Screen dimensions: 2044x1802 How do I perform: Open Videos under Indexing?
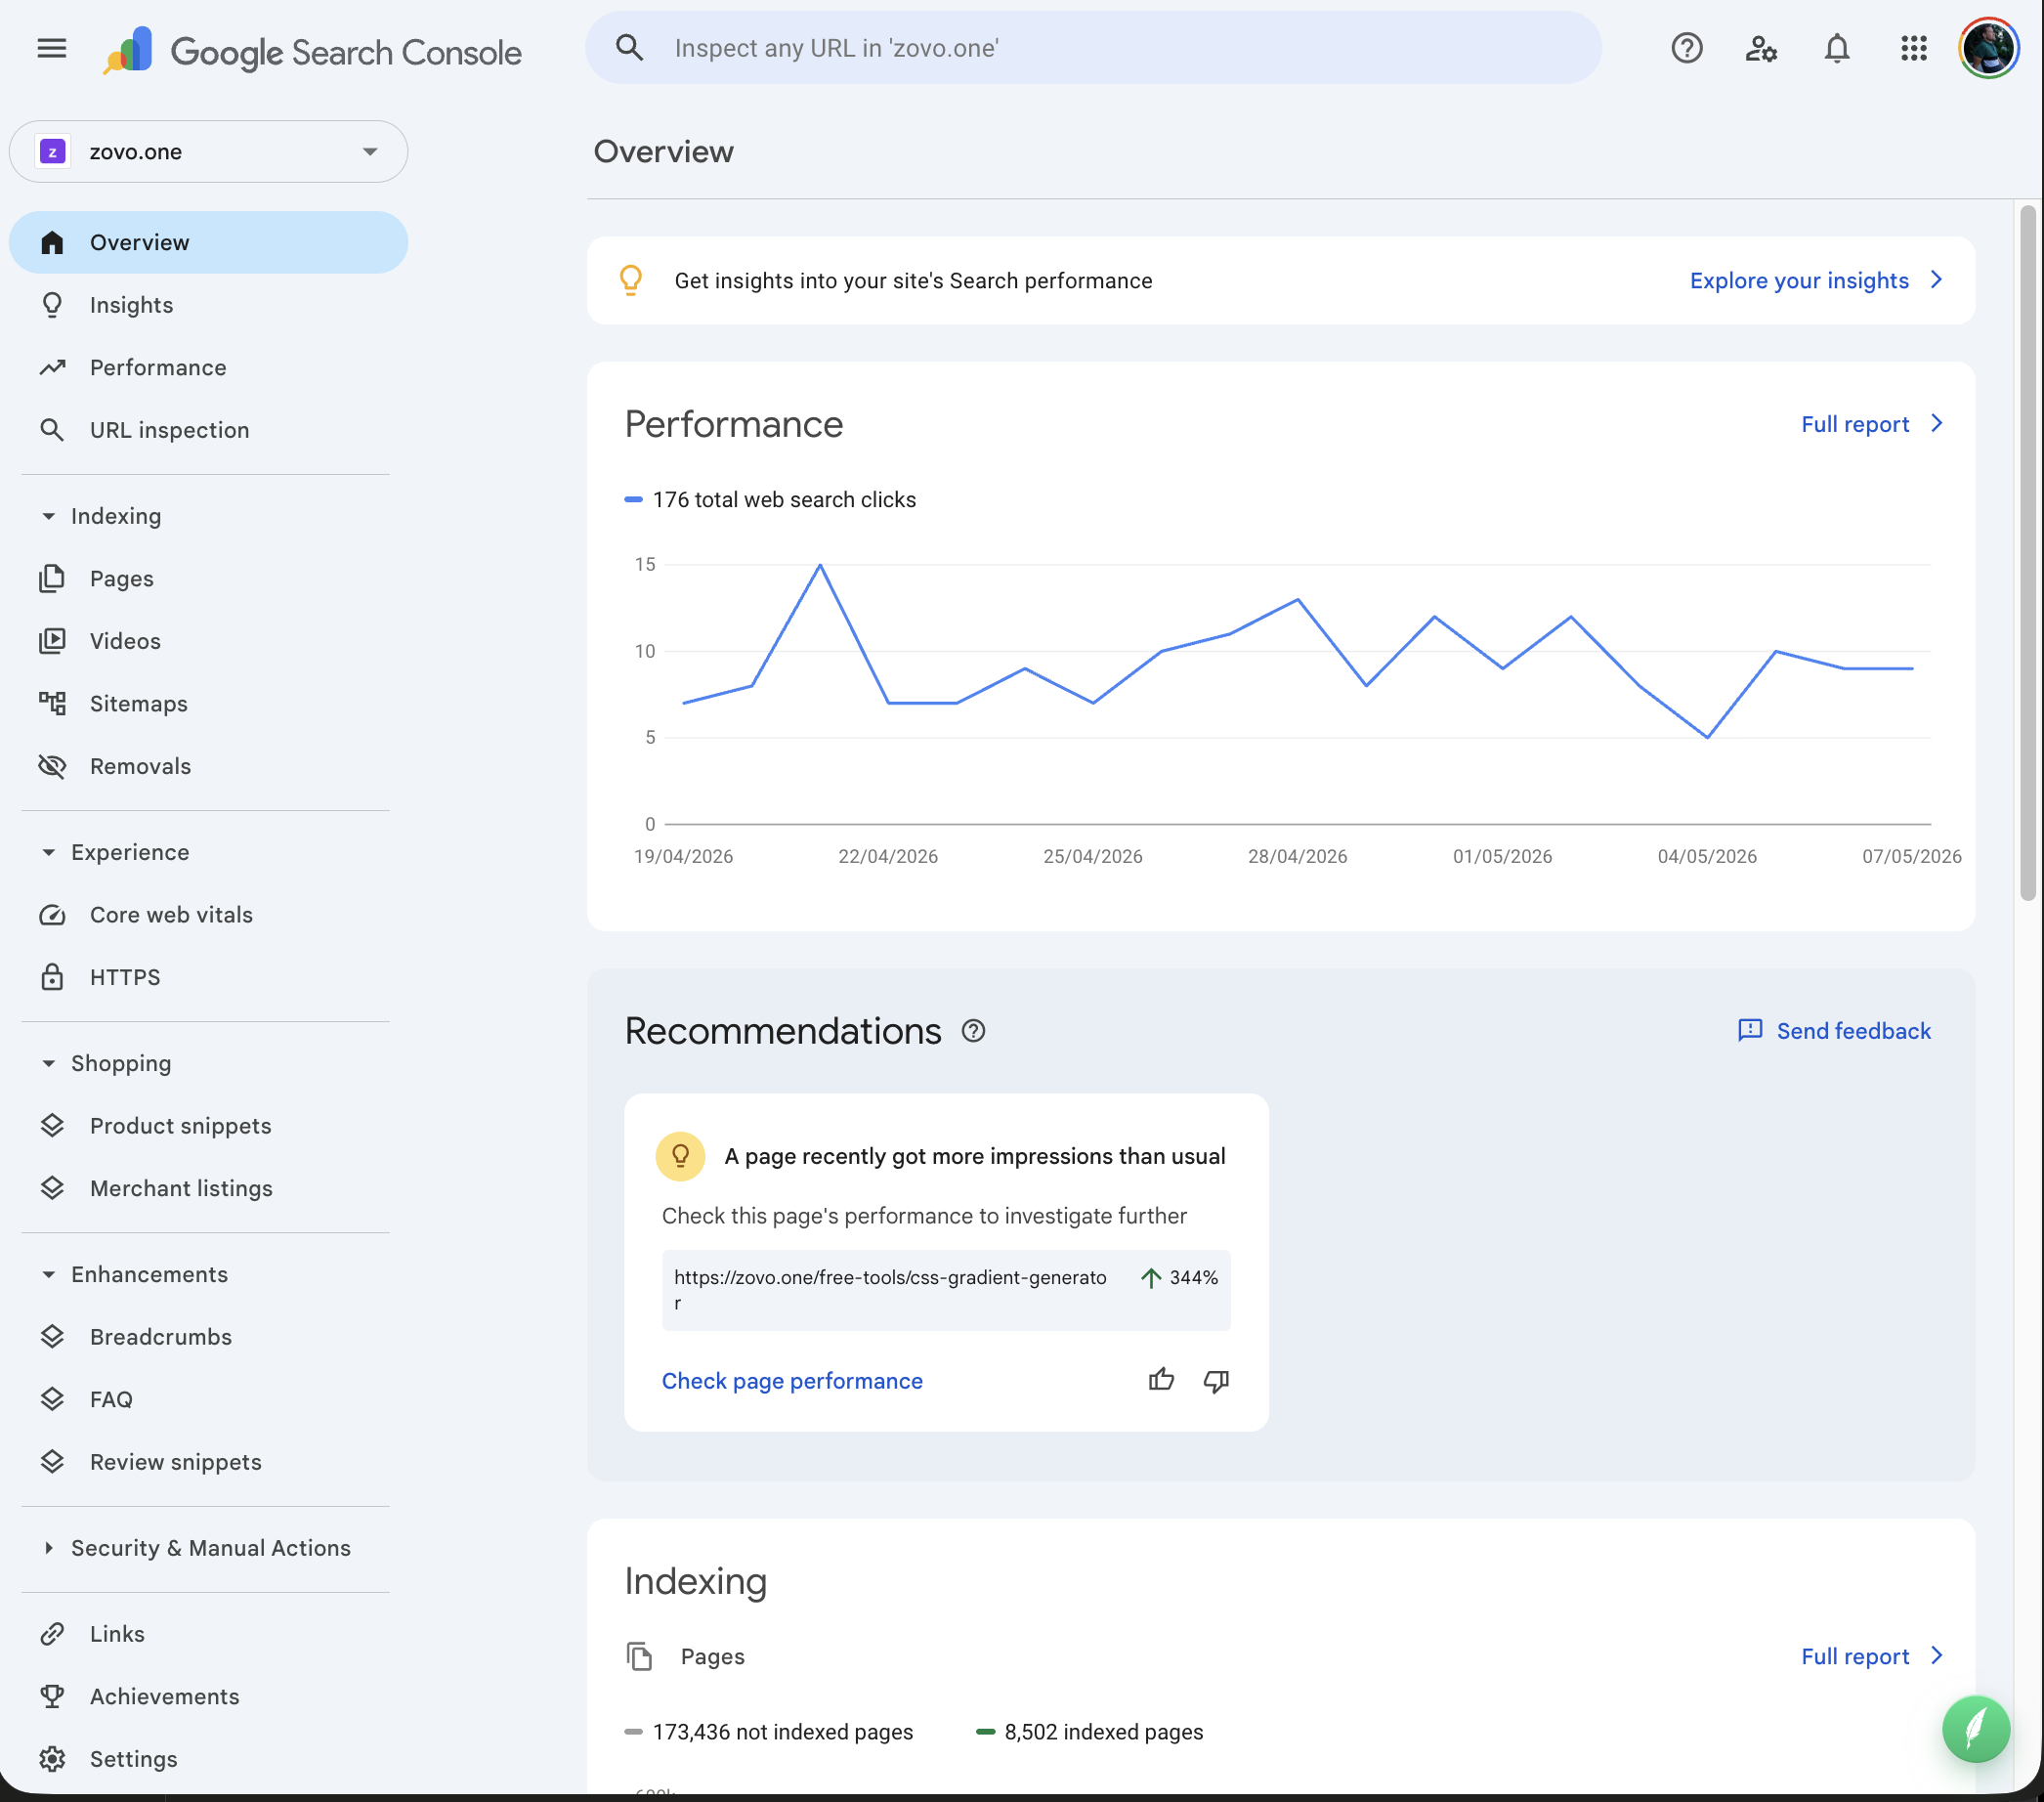point(208,641)
